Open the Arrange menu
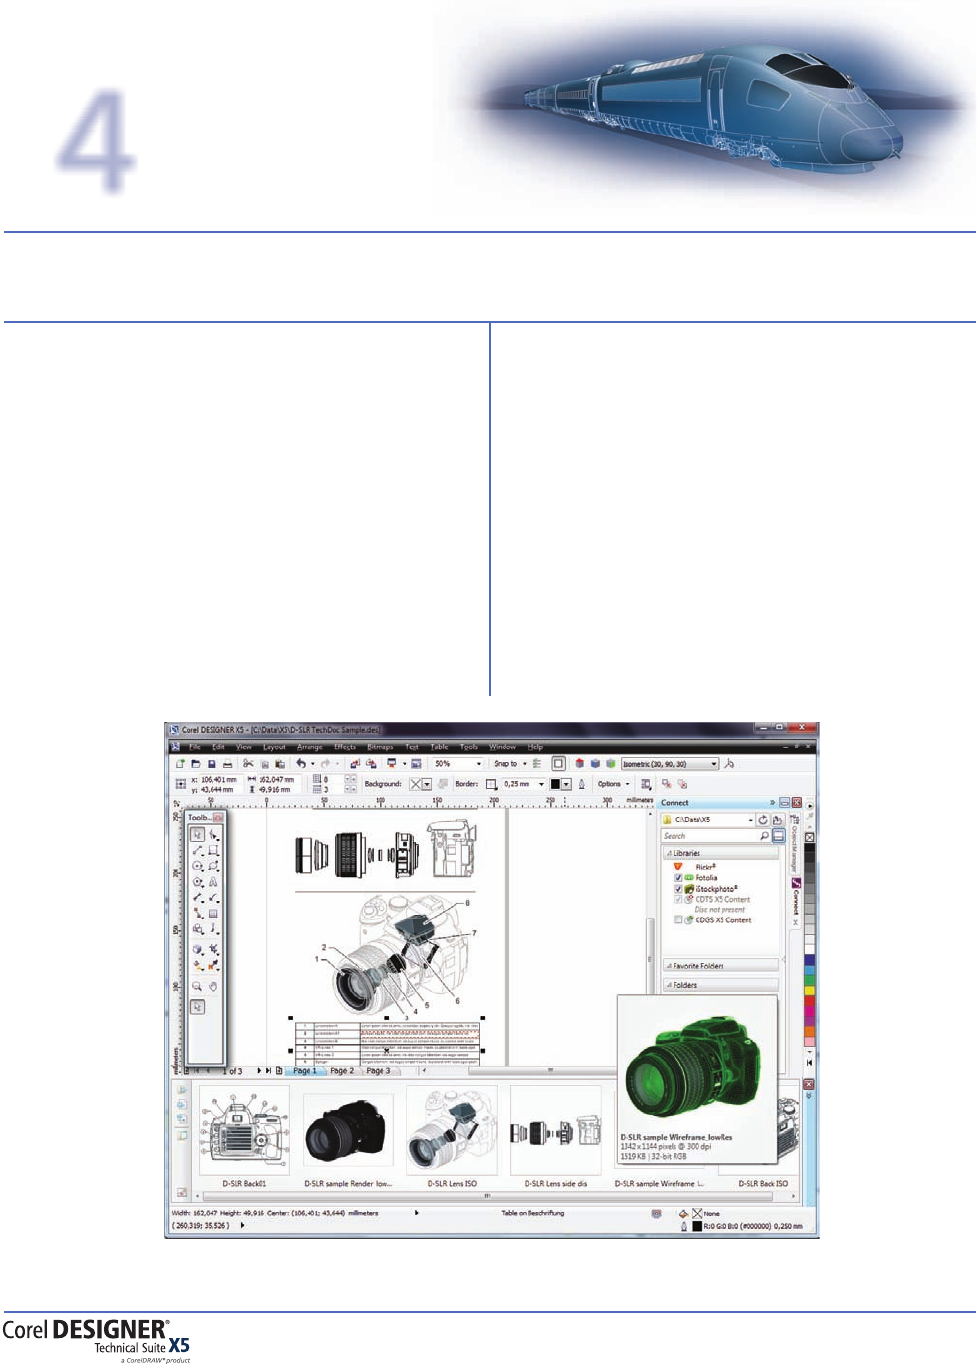The height and width of the screenshot is (1368, 977). pyautogui.click(x=309, y=747)
